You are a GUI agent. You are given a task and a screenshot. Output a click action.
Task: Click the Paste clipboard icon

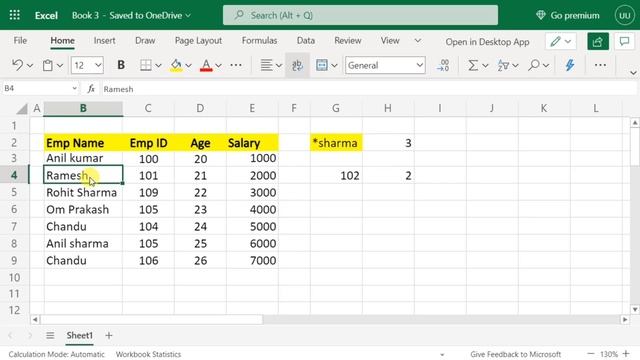point(48,65)
